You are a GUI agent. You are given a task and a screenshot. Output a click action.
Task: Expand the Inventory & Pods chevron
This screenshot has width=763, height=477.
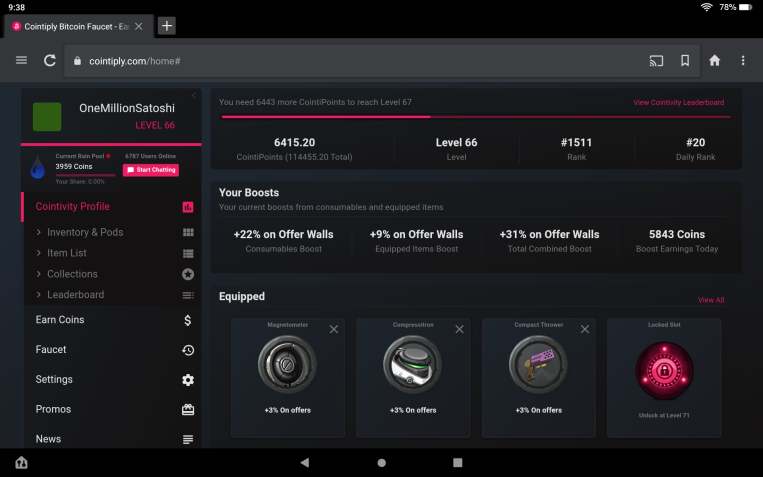point(38,232)
